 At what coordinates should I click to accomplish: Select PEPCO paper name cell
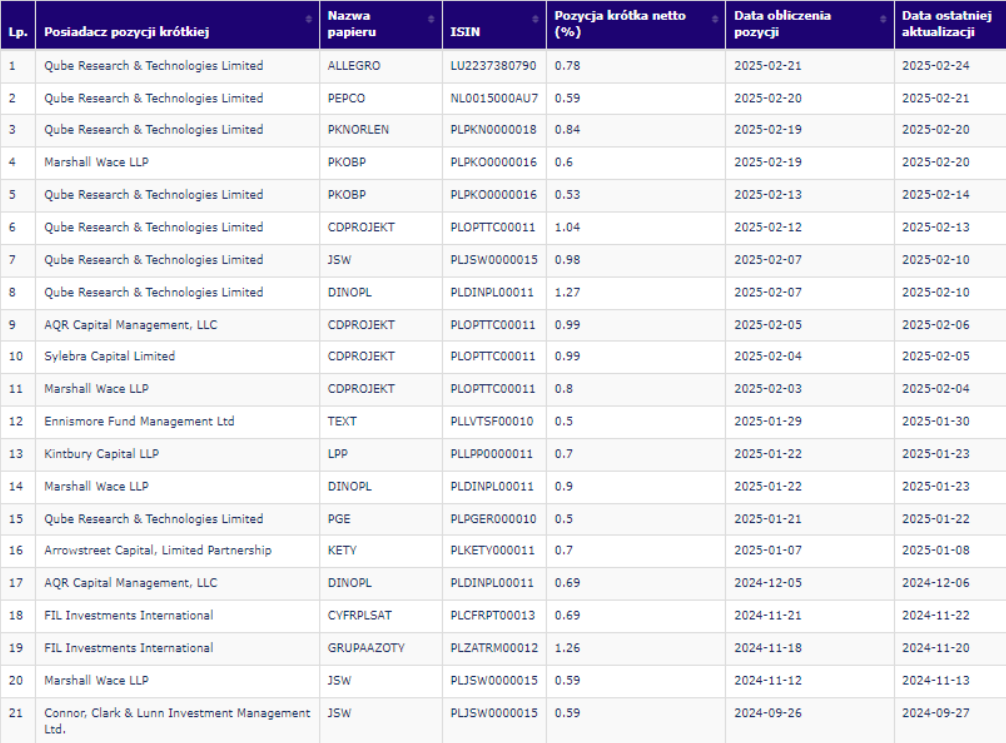point(346,98)
